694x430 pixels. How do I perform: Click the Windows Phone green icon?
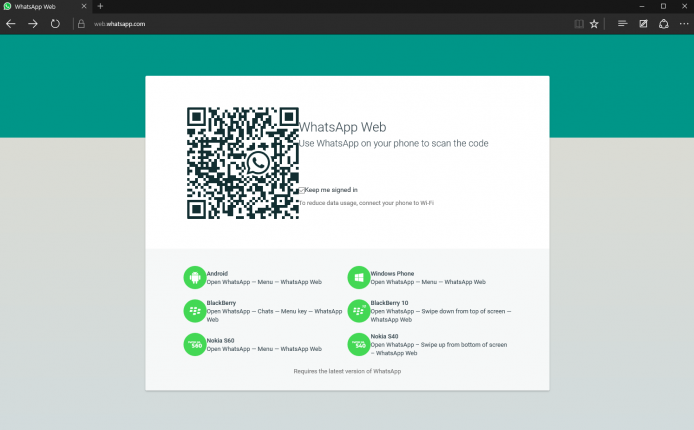point(359,277)
